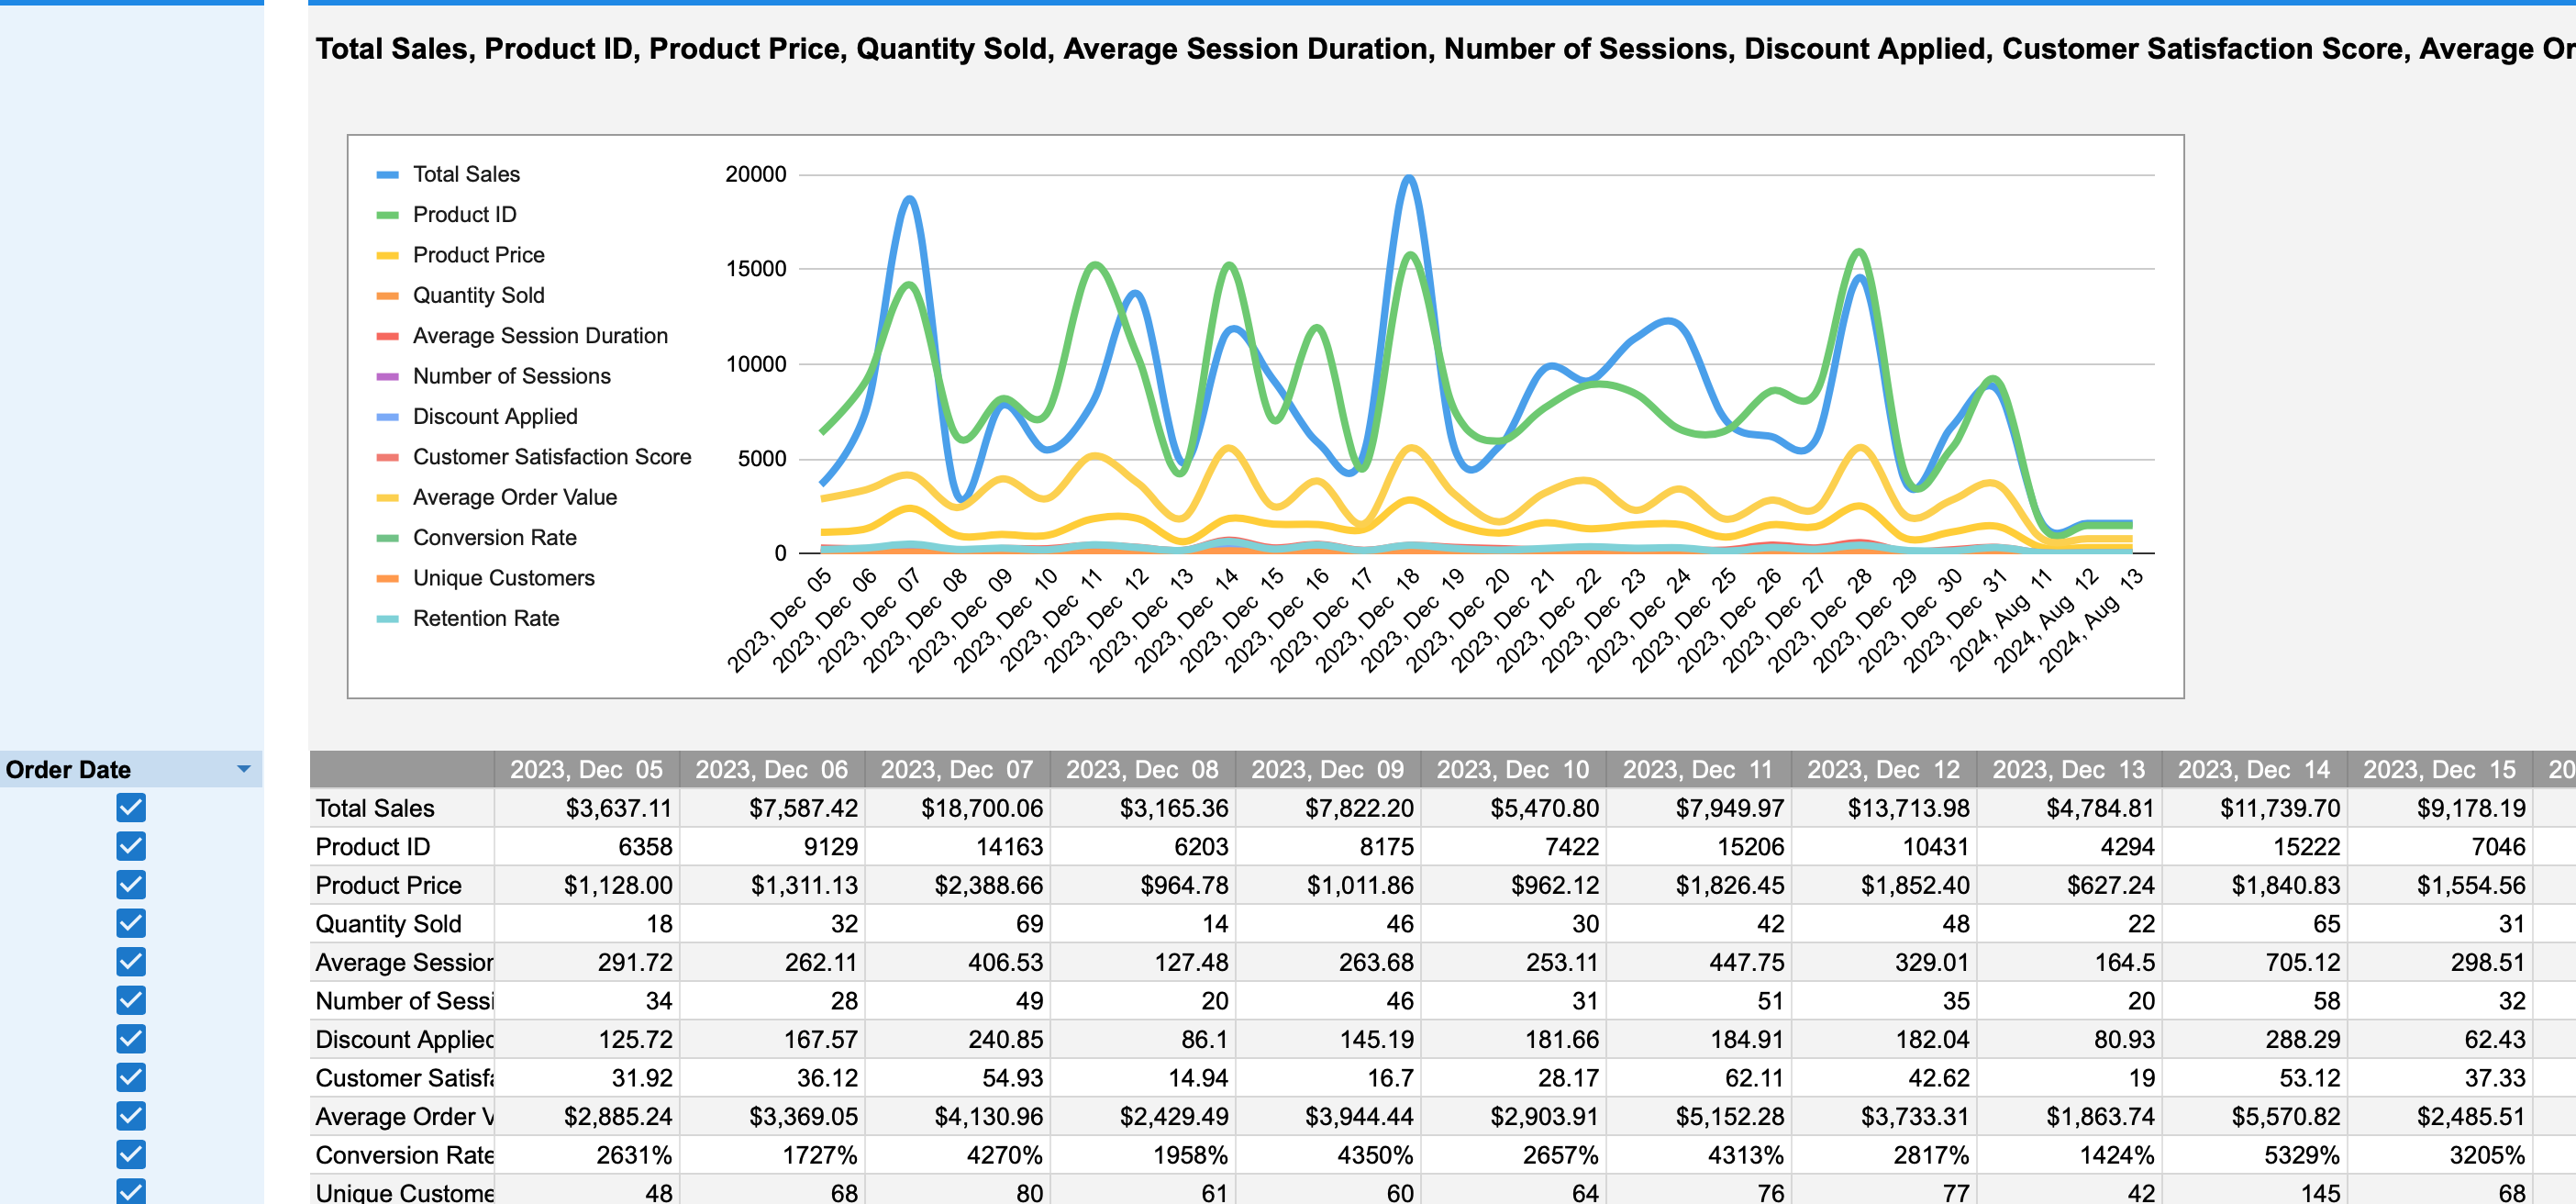Select the Total Sales legend label
2576x1204 pixels.
(x=466, y=174)
